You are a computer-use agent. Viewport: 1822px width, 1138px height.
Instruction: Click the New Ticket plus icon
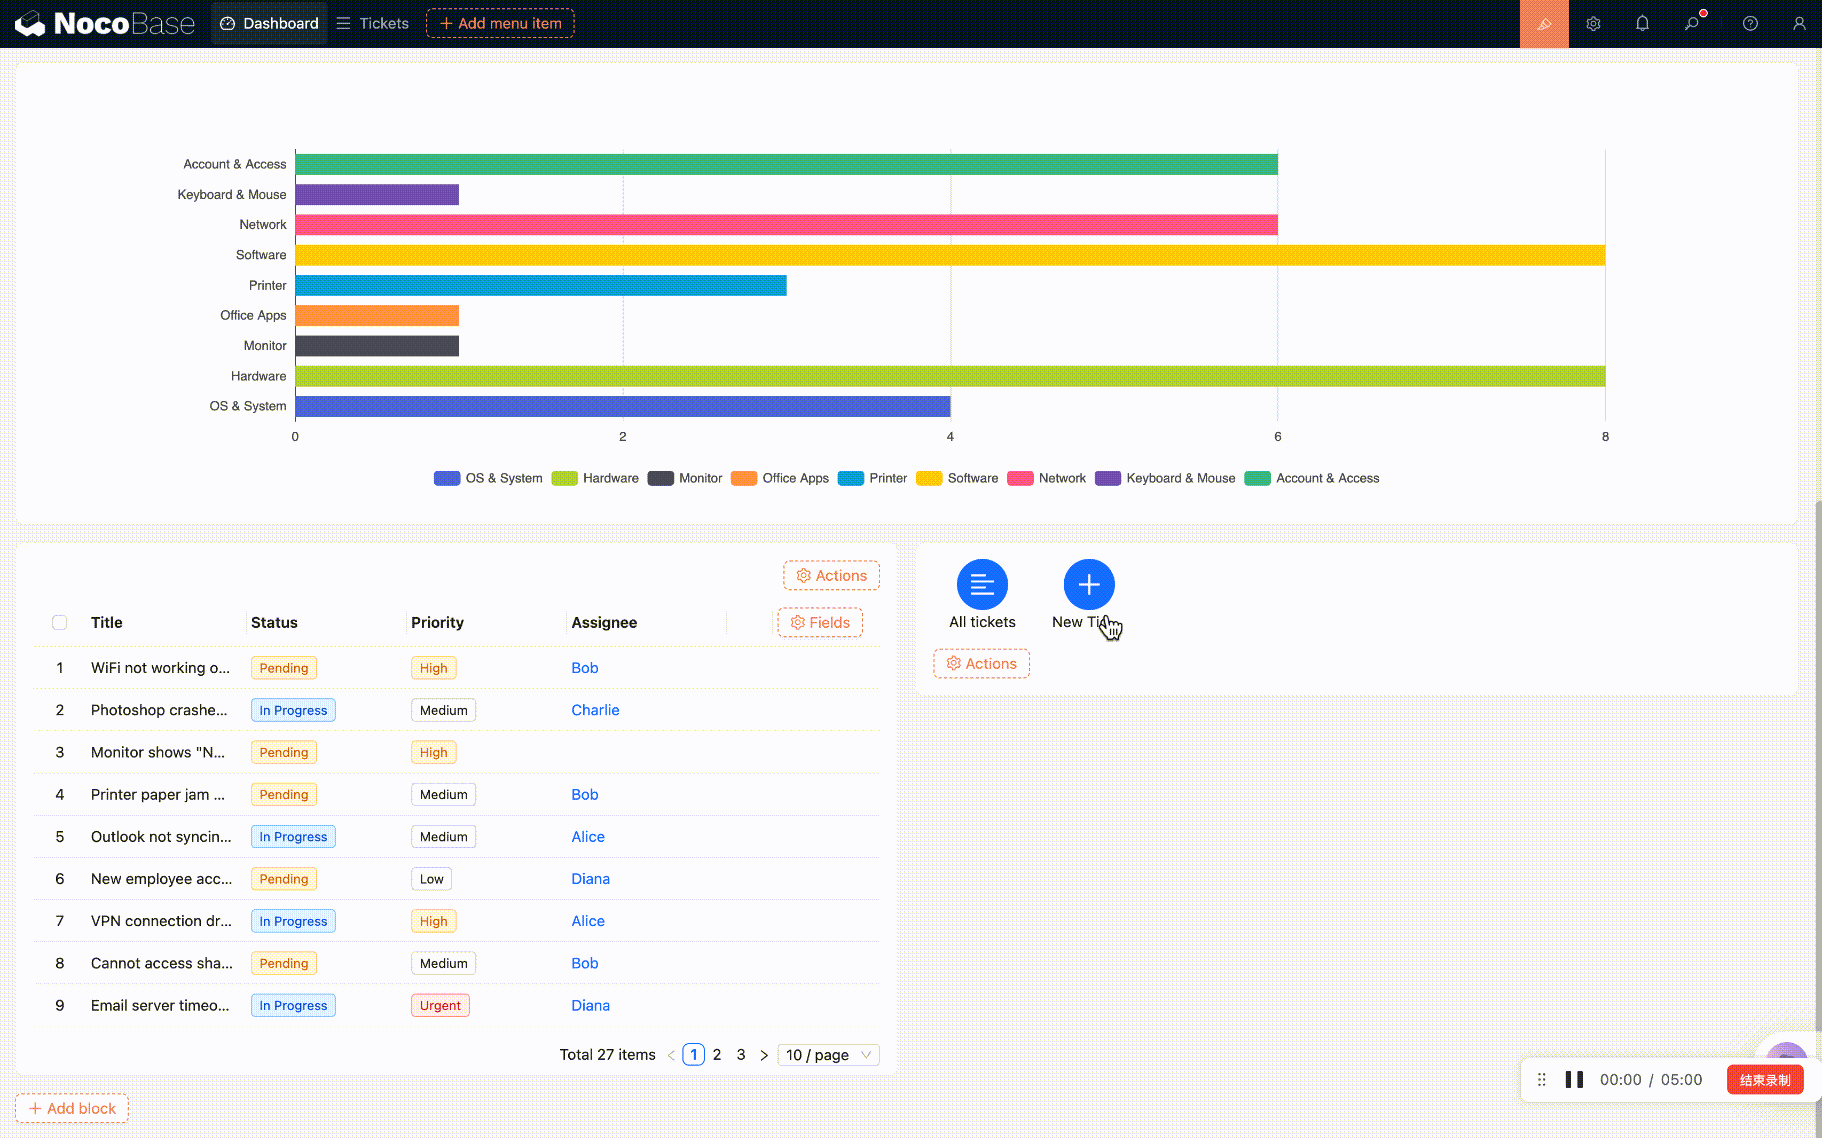1088,584
